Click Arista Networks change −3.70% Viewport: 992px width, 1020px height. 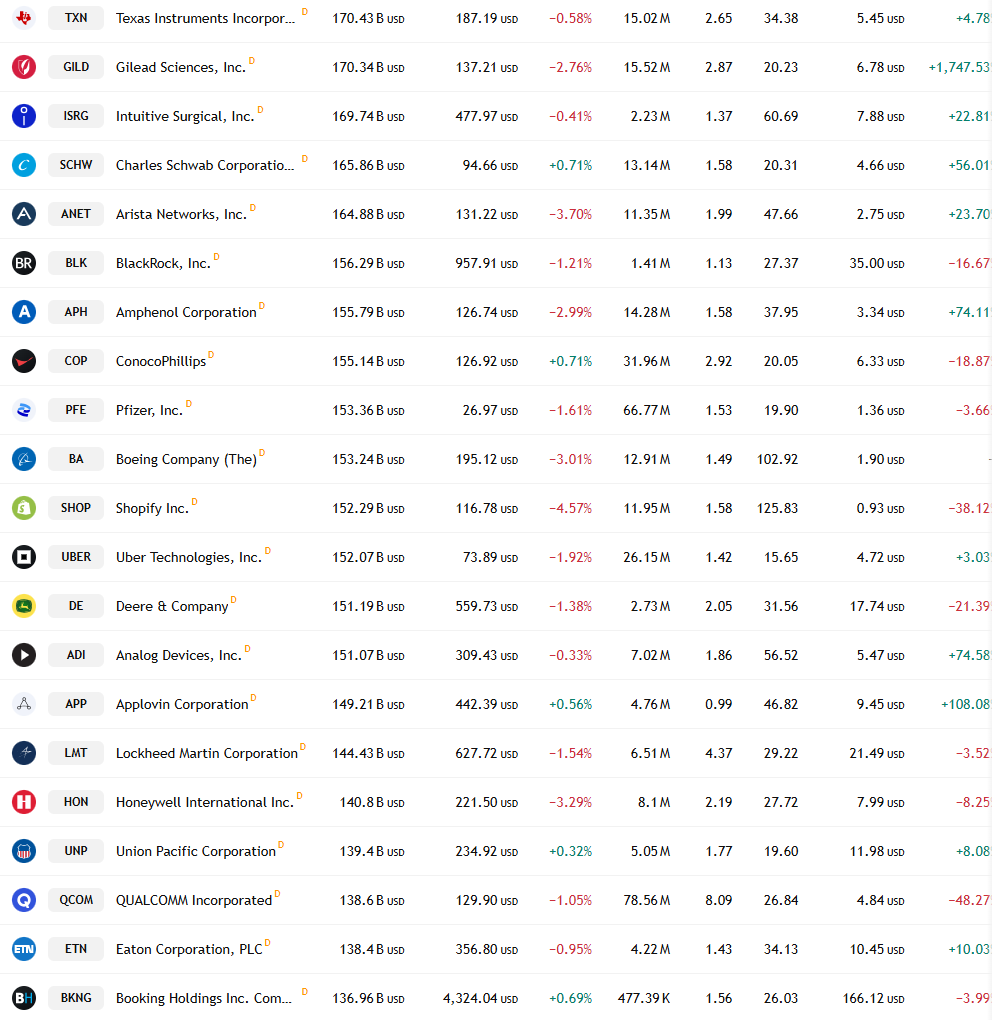pyautogui.click(x=570, y=215)
